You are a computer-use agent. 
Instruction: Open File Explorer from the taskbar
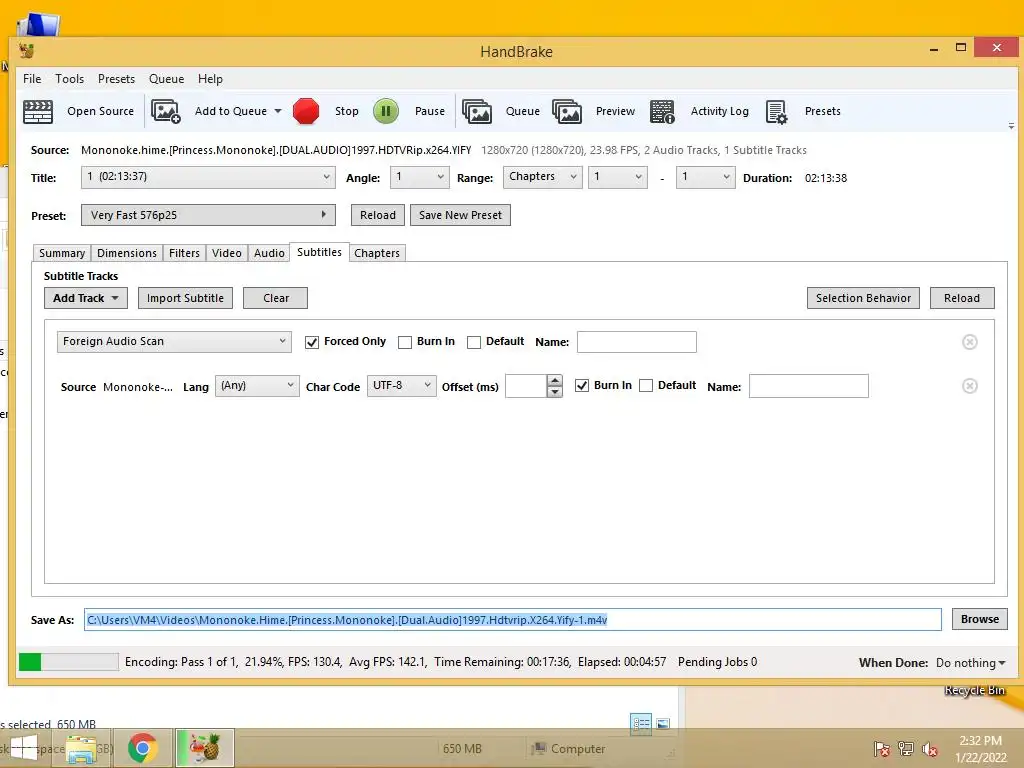click(x=82, y=748)
